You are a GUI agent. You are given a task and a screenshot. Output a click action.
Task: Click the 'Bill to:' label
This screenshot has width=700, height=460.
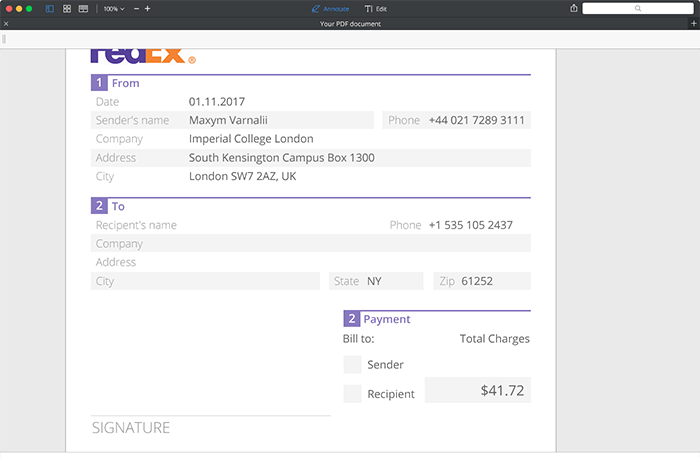[358, 339]
